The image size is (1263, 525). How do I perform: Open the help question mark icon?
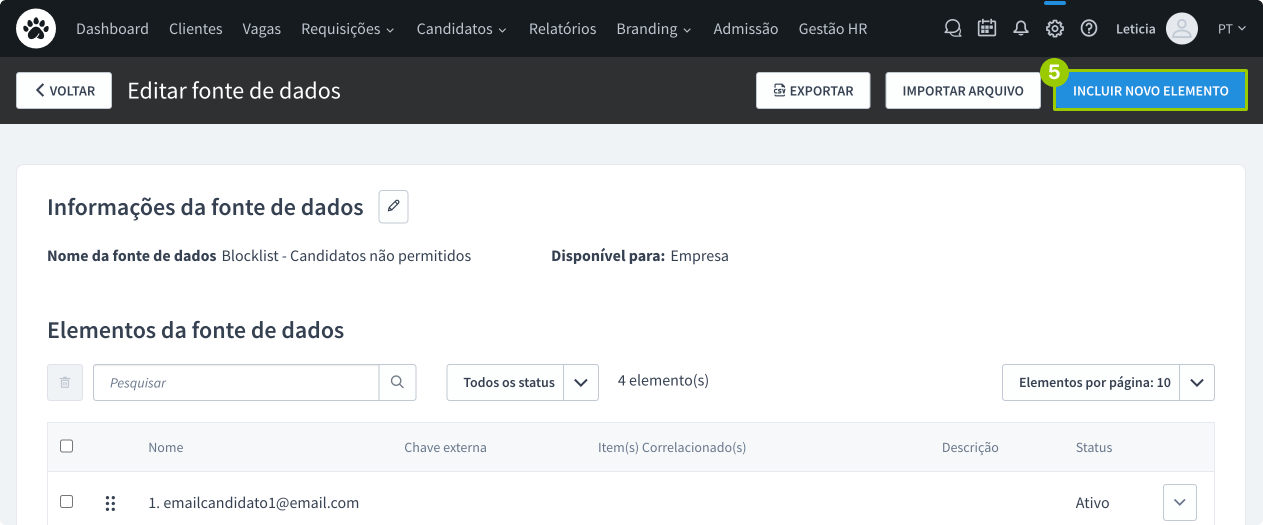click(1089, 29)
